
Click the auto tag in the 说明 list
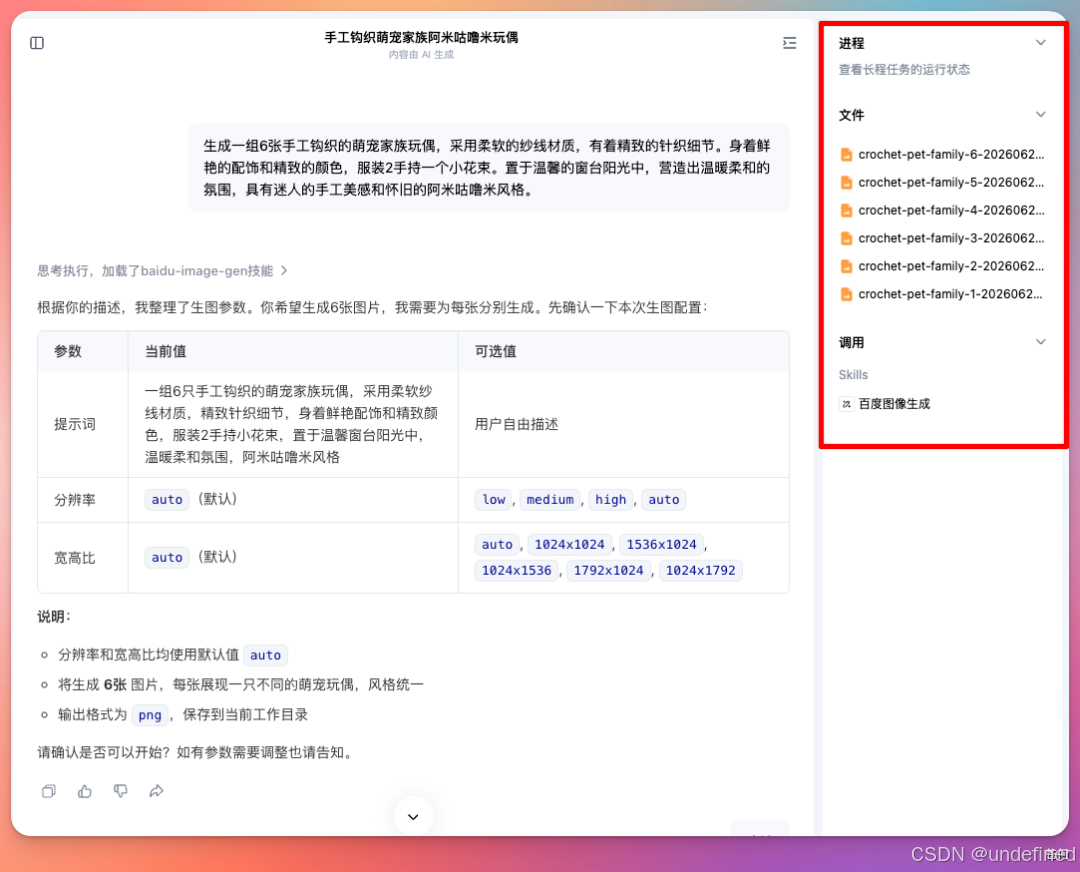click(x=265, y=655)
